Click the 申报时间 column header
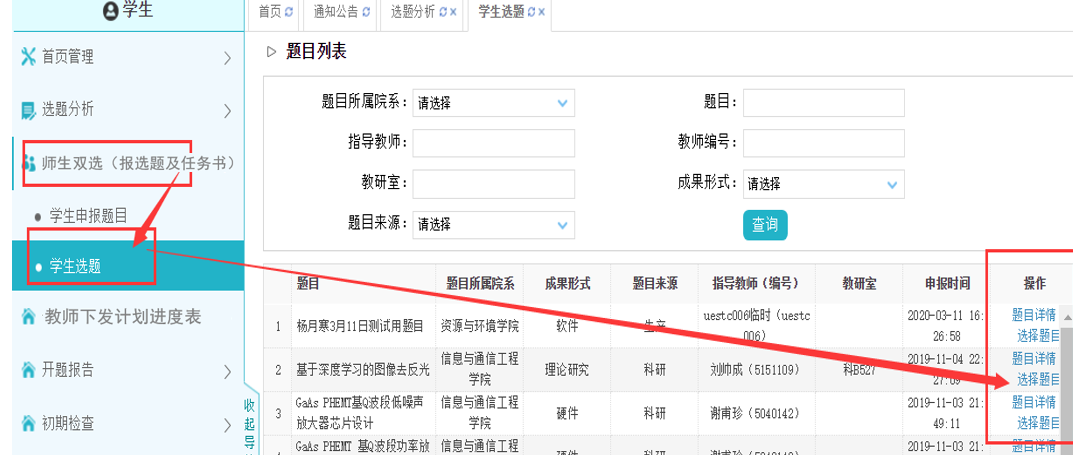This screenshot has height=455, width=1073. (947, 284)
